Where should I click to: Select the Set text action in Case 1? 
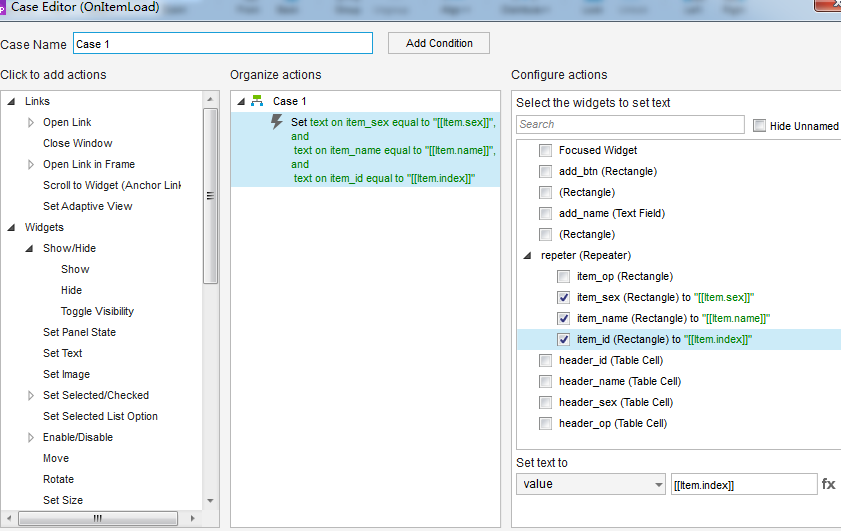365,150
